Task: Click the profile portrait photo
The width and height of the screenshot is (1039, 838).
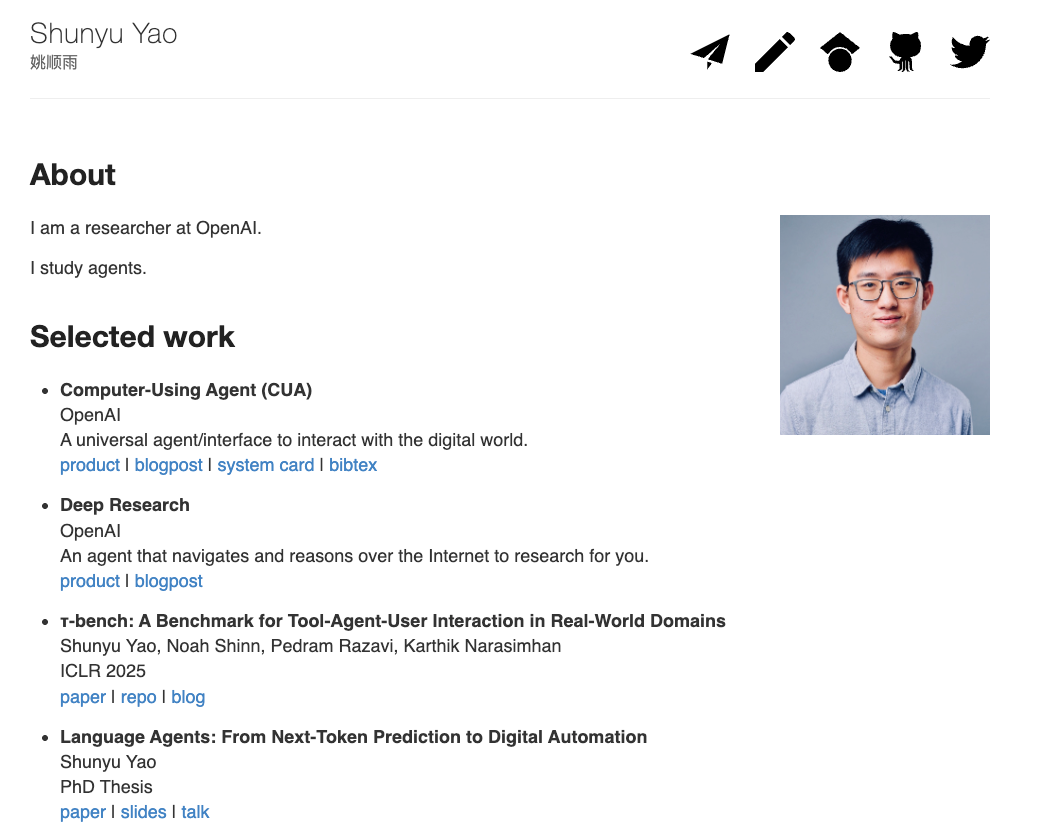Action: point(885,325)
